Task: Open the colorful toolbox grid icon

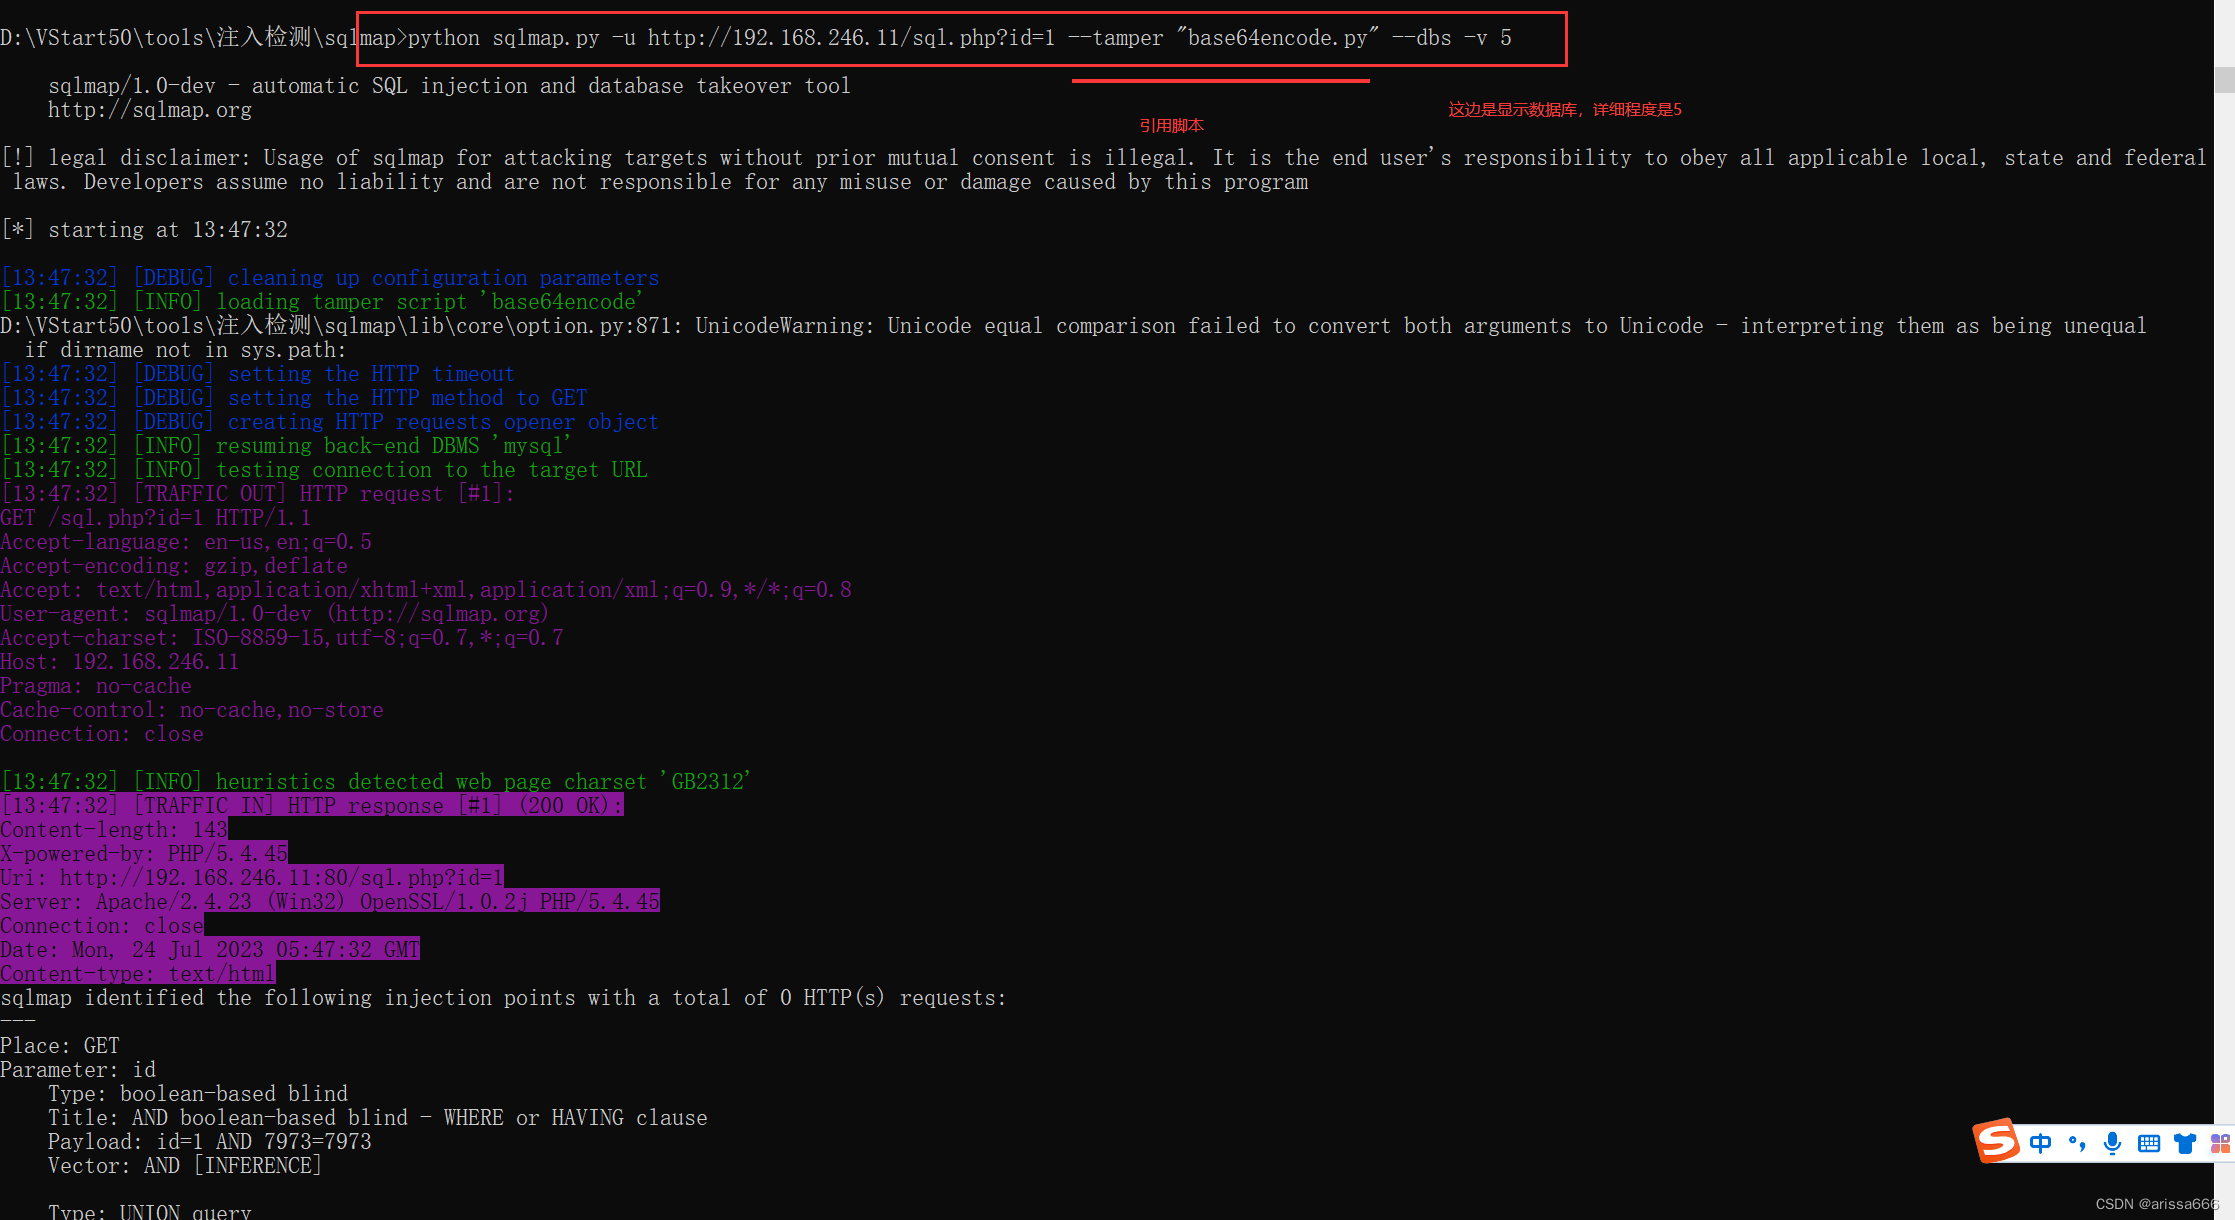Action: (x=2220, y=1143)
